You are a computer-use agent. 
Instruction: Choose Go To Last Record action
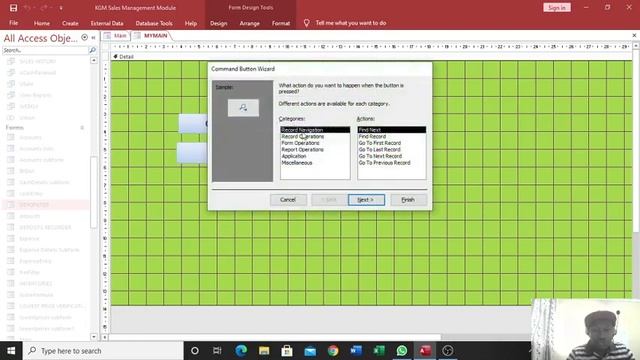(x=392, y=149)
